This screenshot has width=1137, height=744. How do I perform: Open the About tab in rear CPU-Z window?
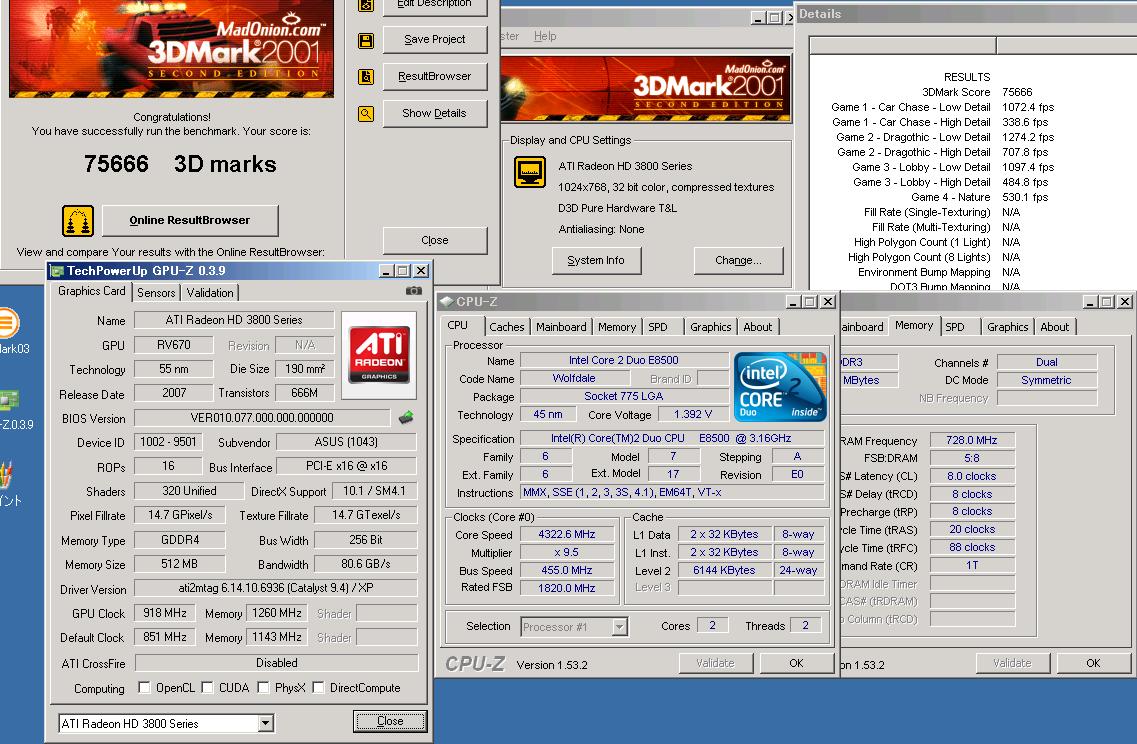pos(1054,327)
